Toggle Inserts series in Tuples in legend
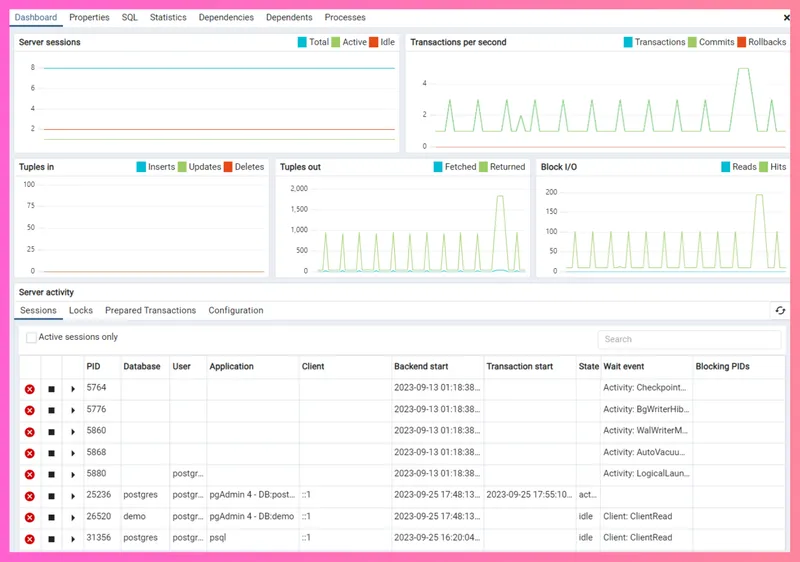 141,167
